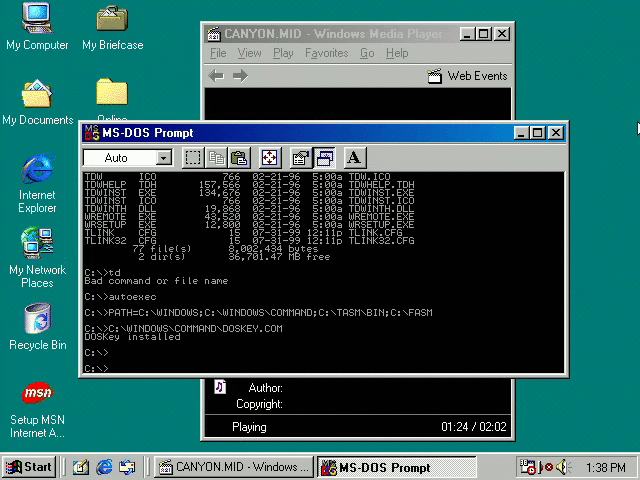The width and height of the screenshot is (640, 480).
Task: Select the Internet Explorer desktop icon
Action: click(37, 183)
